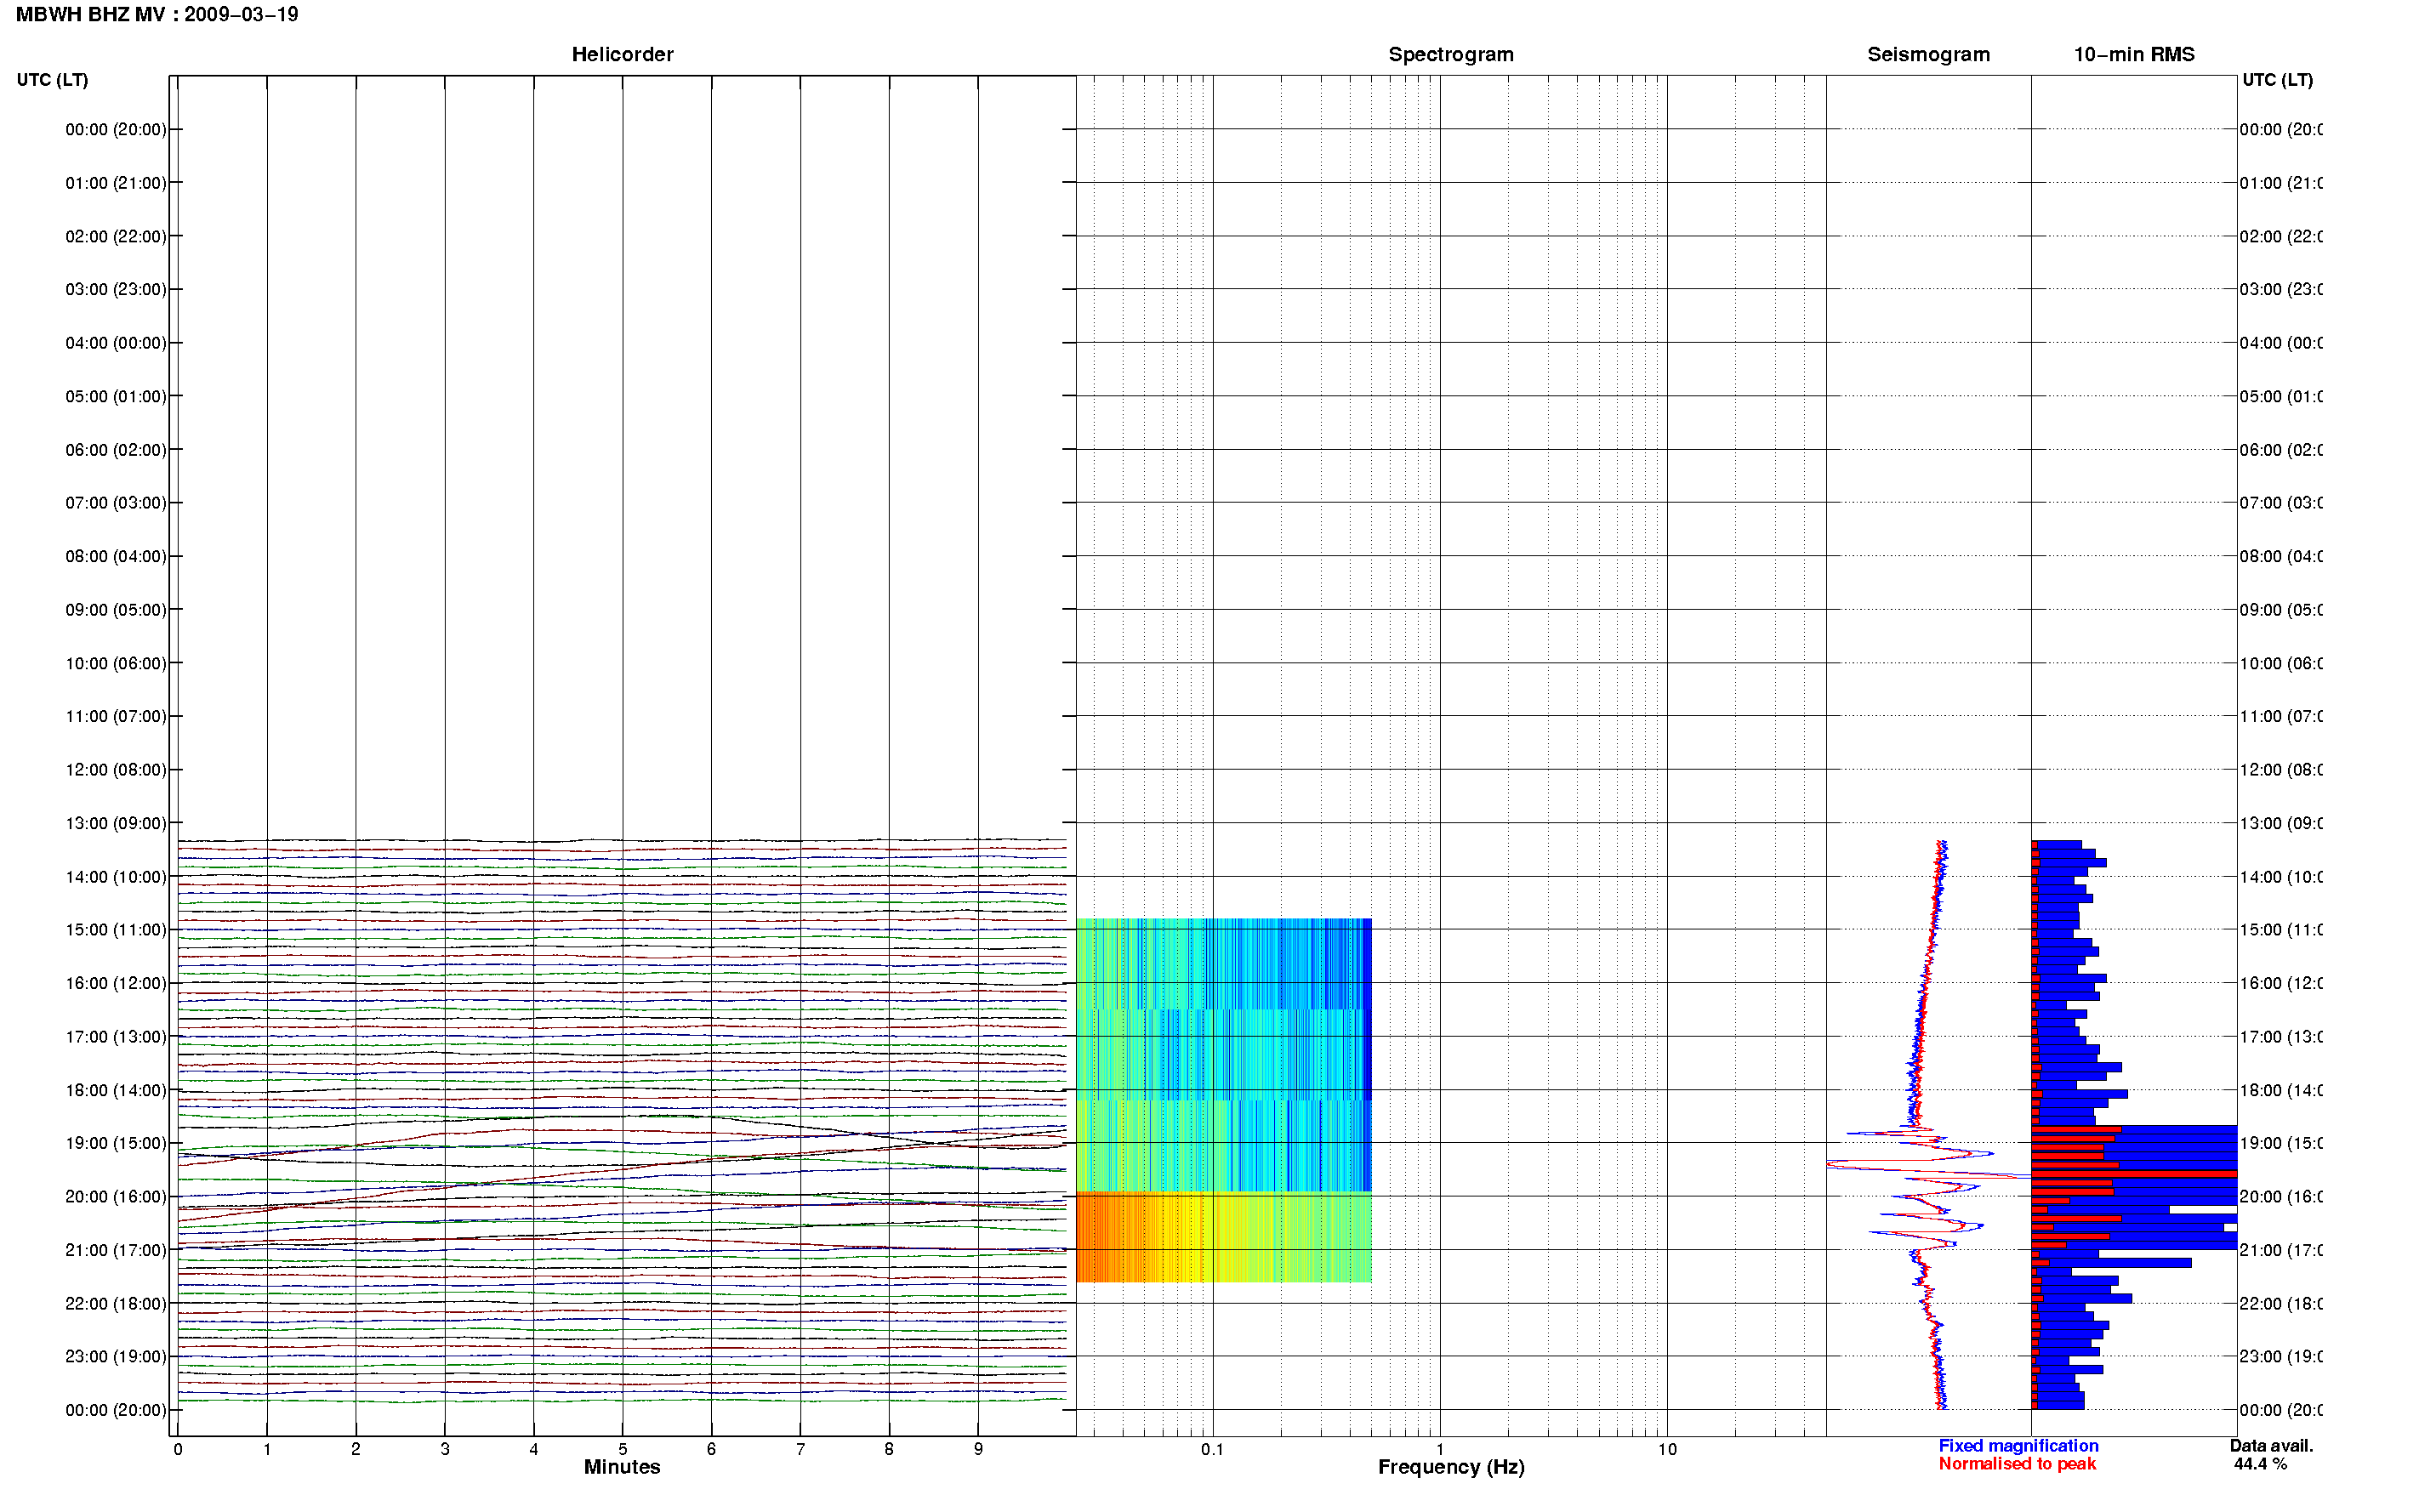Screen dimensions: 2419x1512
Task: Click left time label '19:00 (15:00)'
Action: coord(116,1143)
